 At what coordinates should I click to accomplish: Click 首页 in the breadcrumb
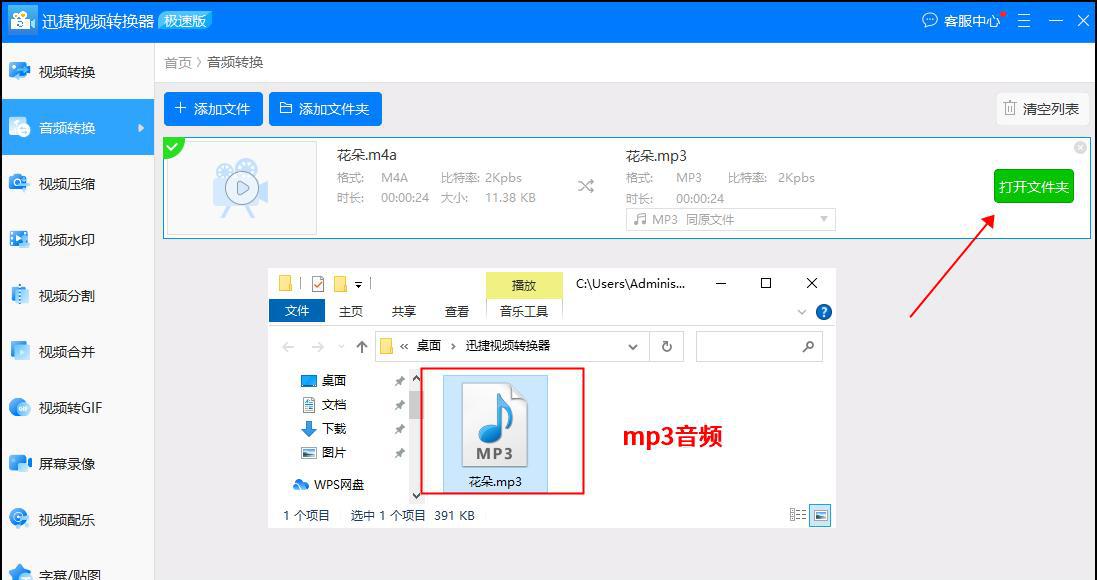(178, 62)
